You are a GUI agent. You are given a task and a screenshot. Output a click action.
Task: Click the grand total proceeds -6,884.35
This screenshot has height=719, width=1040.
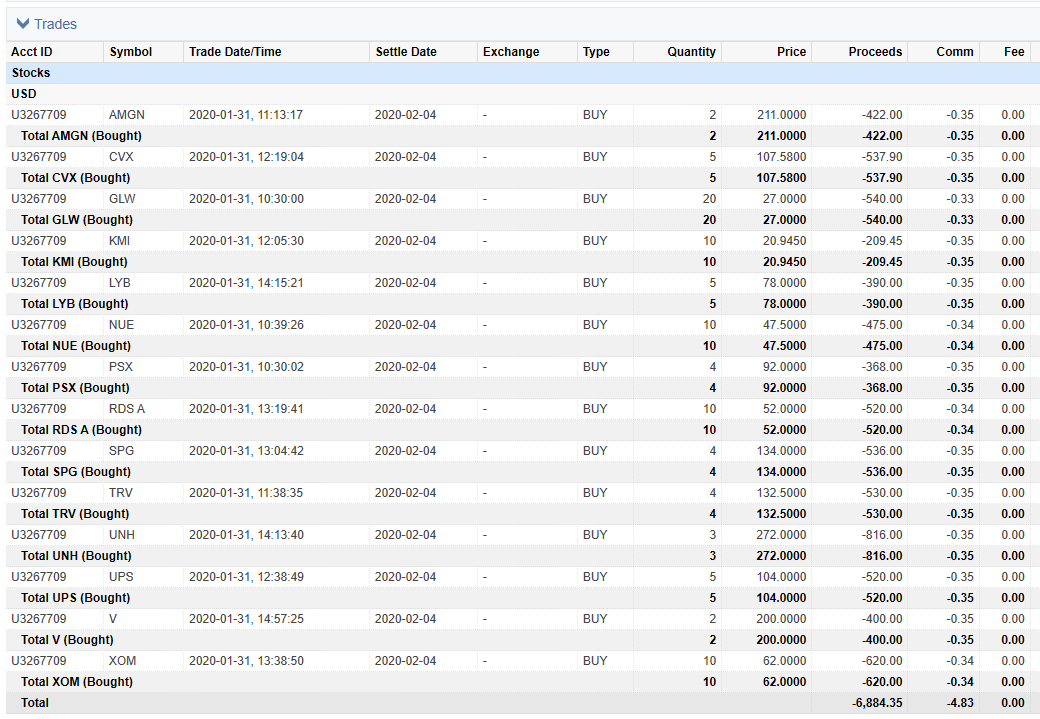pos(877,703)
